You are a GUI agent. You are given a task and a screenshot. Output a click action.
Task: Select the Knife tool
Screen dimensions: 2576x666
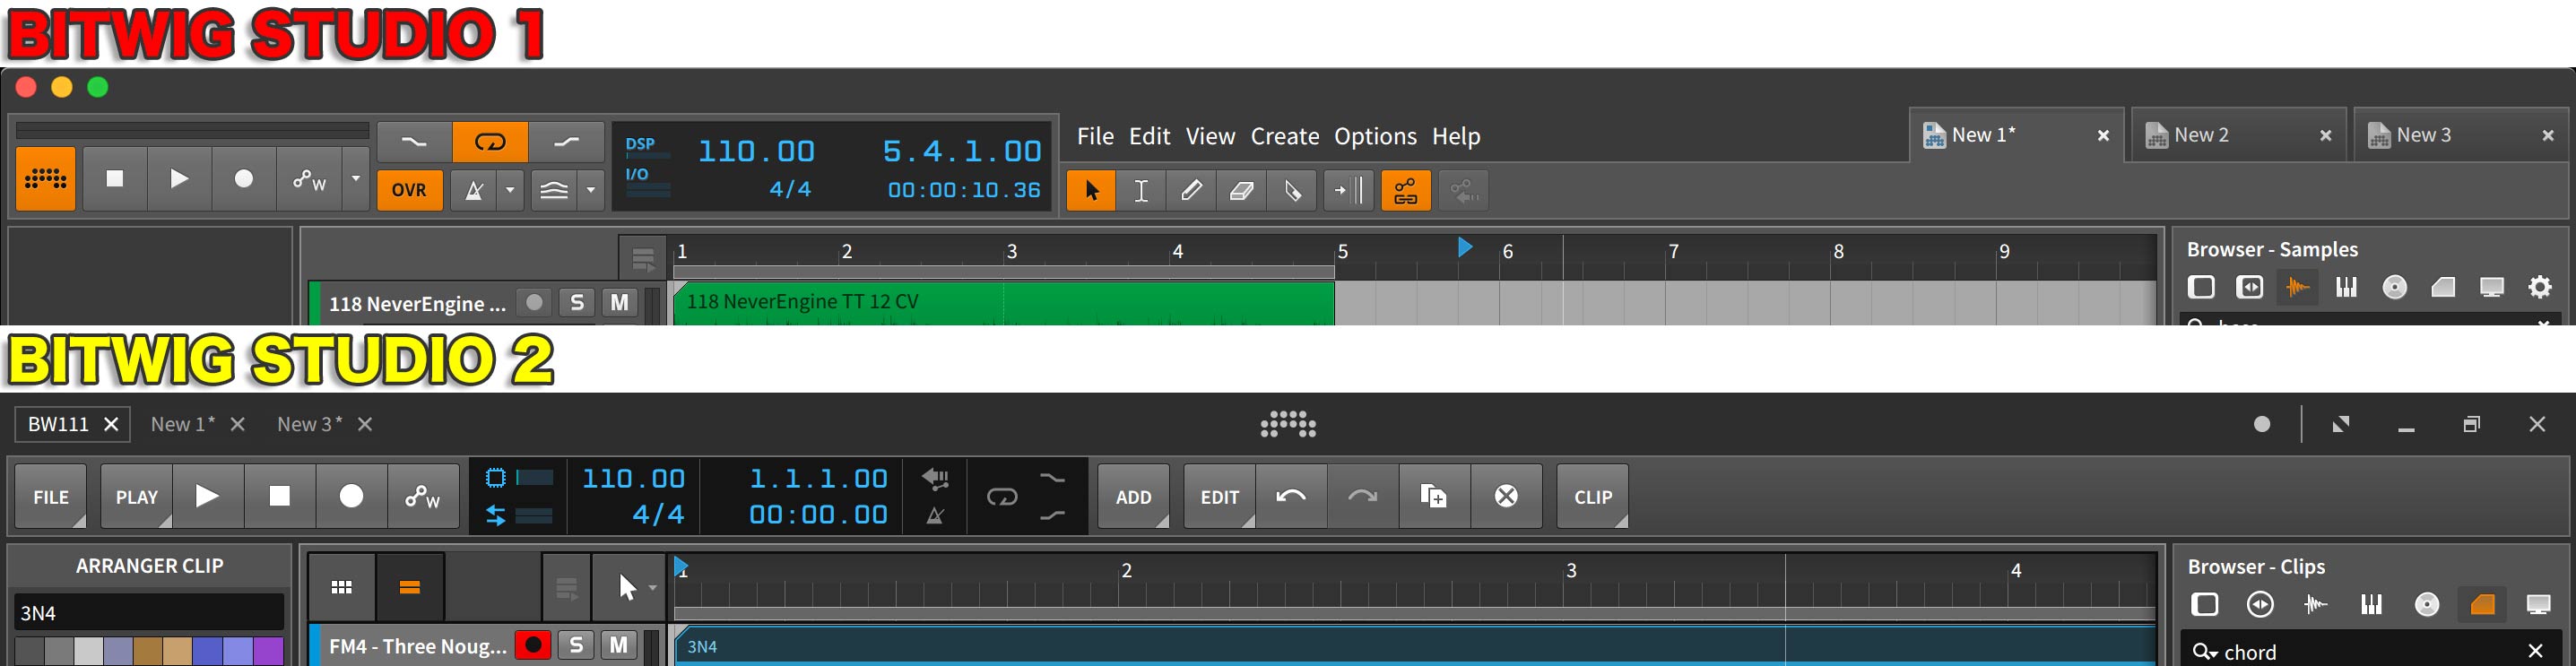(1292, 190)
